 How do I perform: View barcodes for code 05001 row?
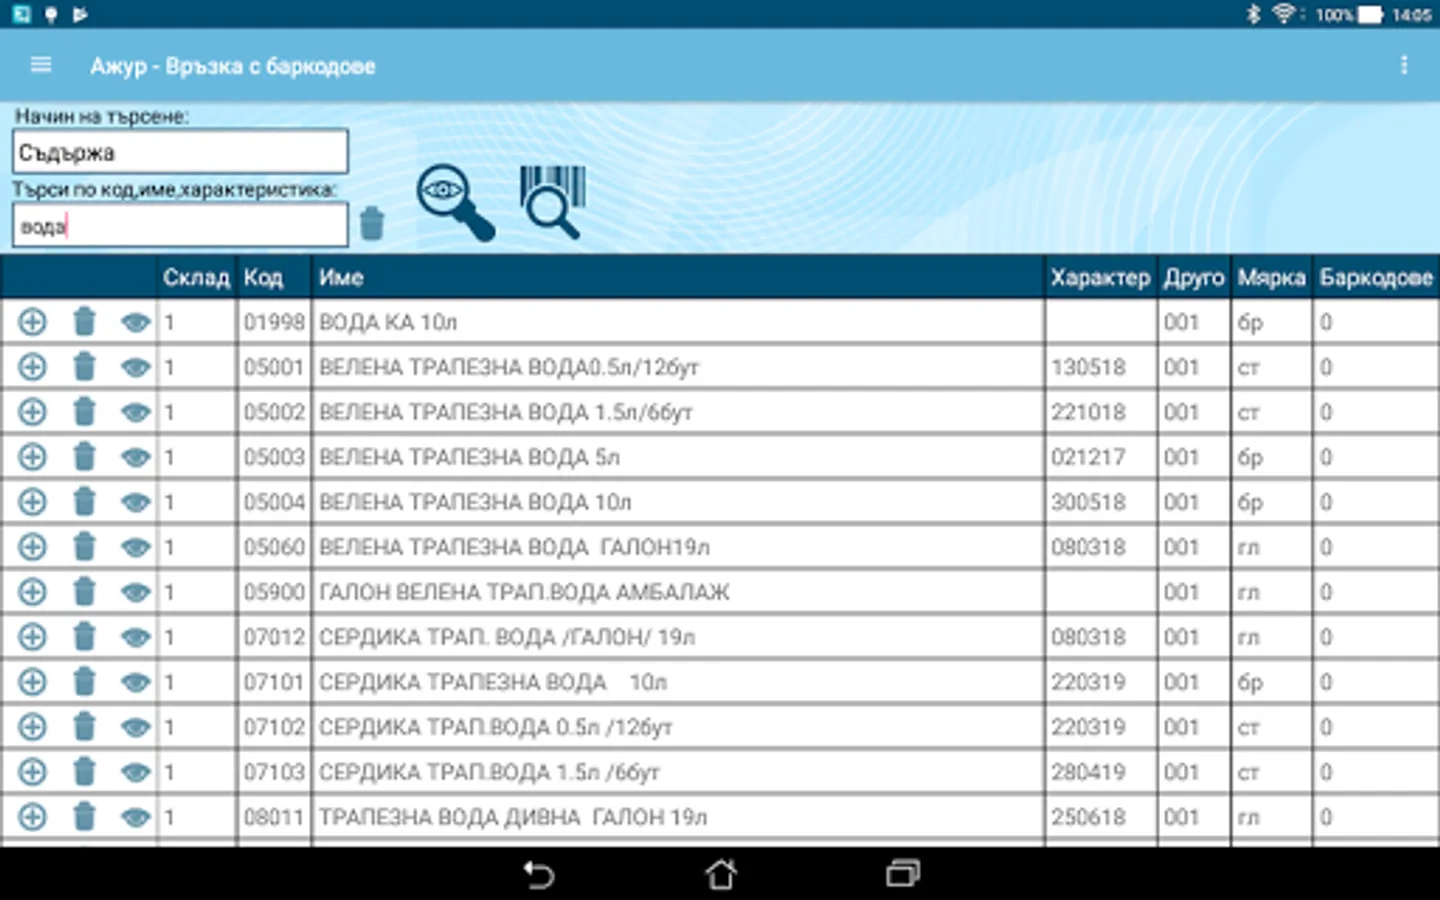point(135,367)
